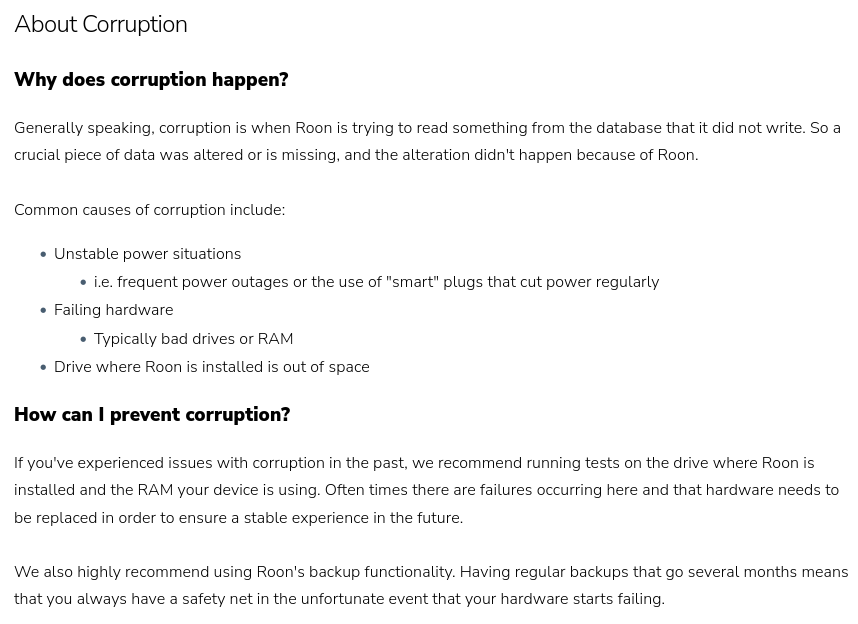Select the "Failing hardware" bullet item
Viewport: 858px width, 624px height.
[113, 310]
